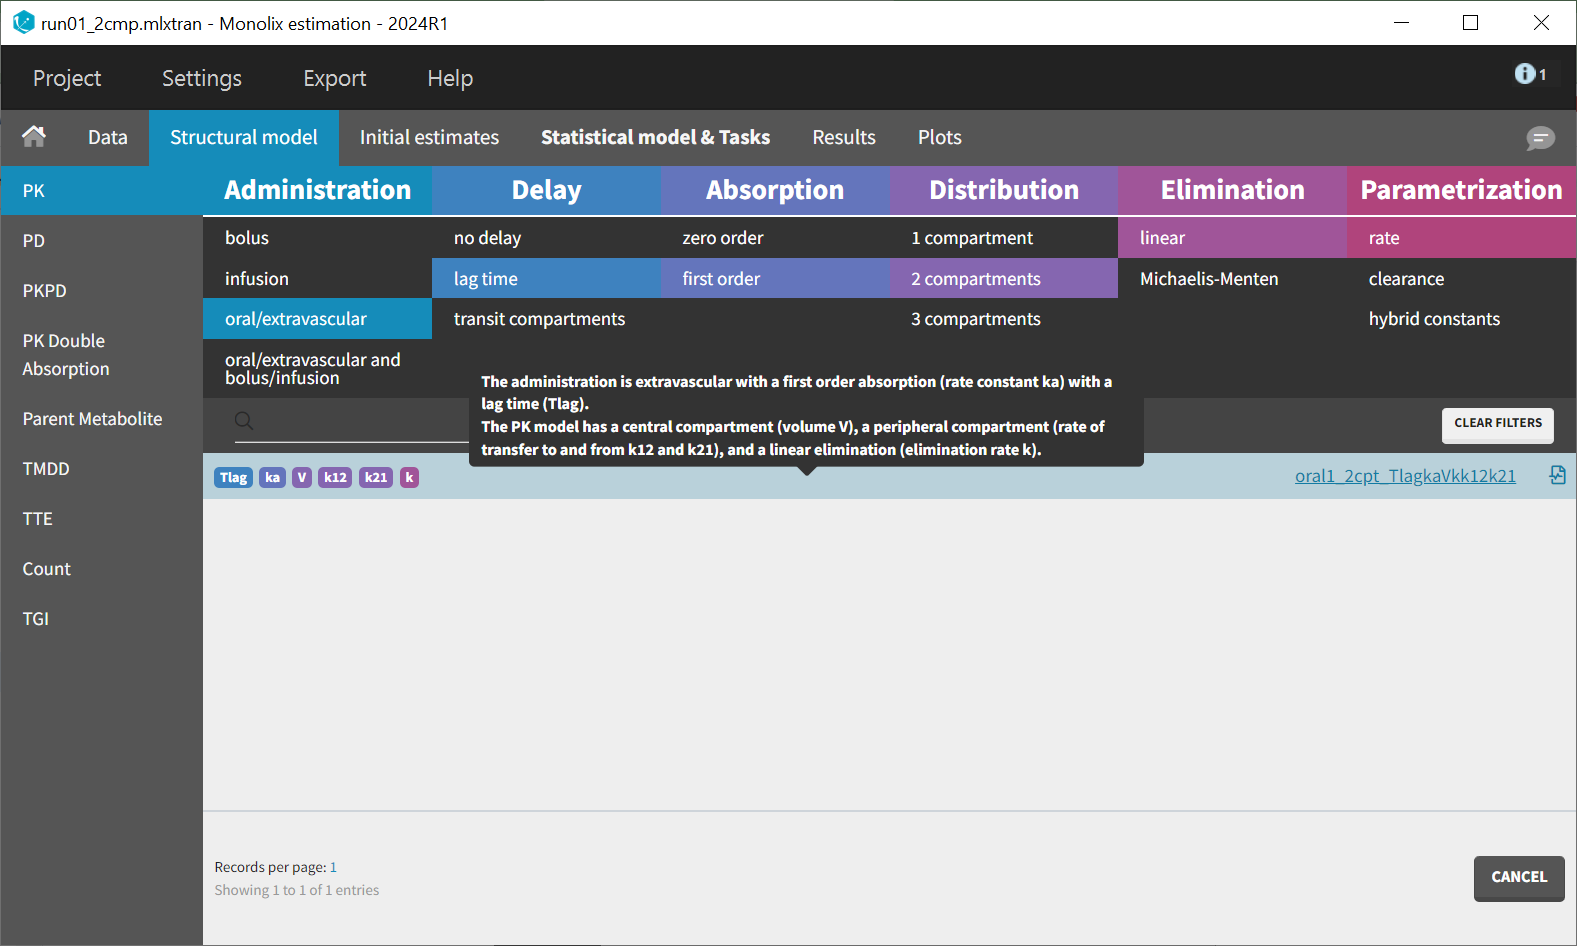Select the bolus administration filter

pyautogui.click(x=247, y=238)
